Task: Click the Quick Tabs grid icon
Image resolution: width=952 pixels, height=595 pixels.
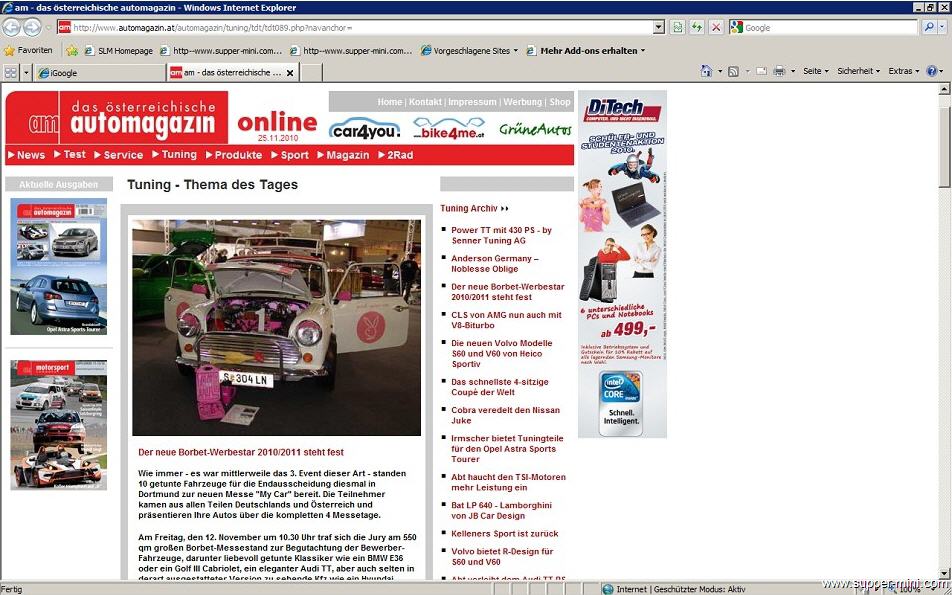Action: click(11, 73)
